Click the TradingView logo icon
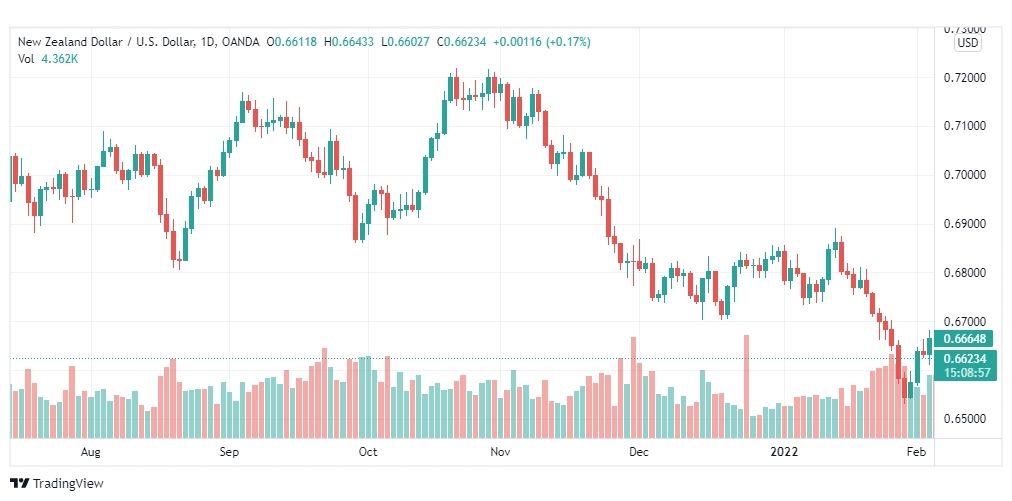1012x501 pixels. tap(20, 483)
